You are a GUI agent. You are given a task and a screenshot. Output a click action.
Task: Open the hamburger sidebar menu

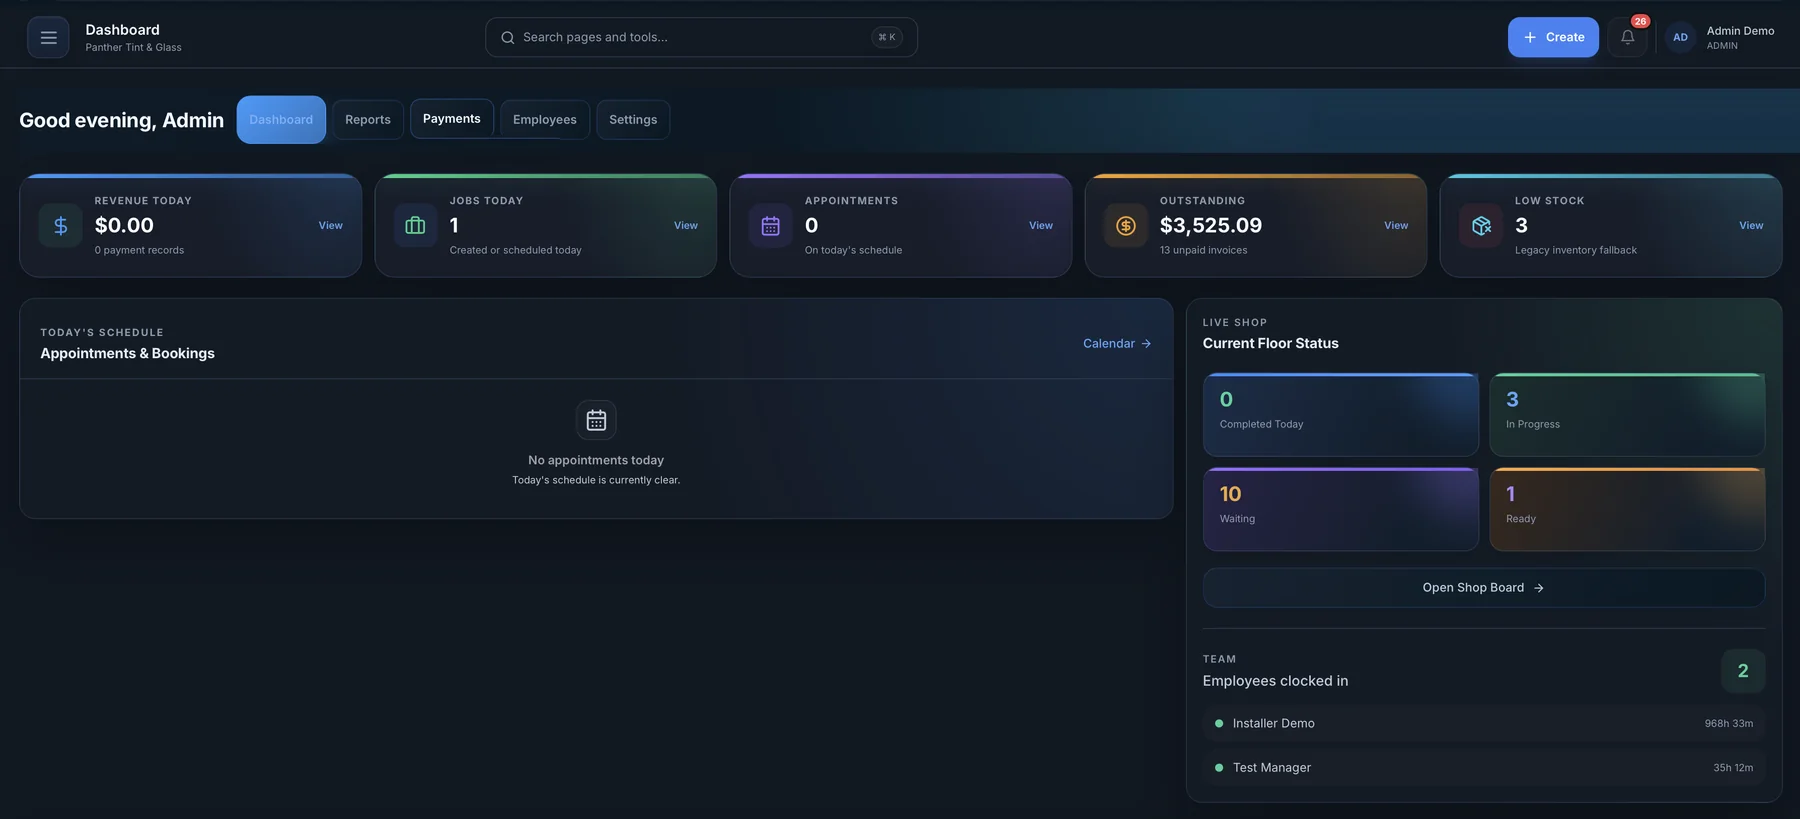point(48,37)
